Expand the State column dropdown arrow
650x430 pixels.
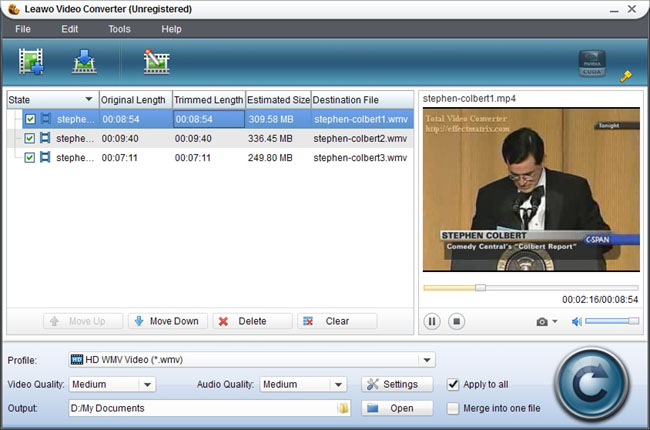(x=89, y=99)
